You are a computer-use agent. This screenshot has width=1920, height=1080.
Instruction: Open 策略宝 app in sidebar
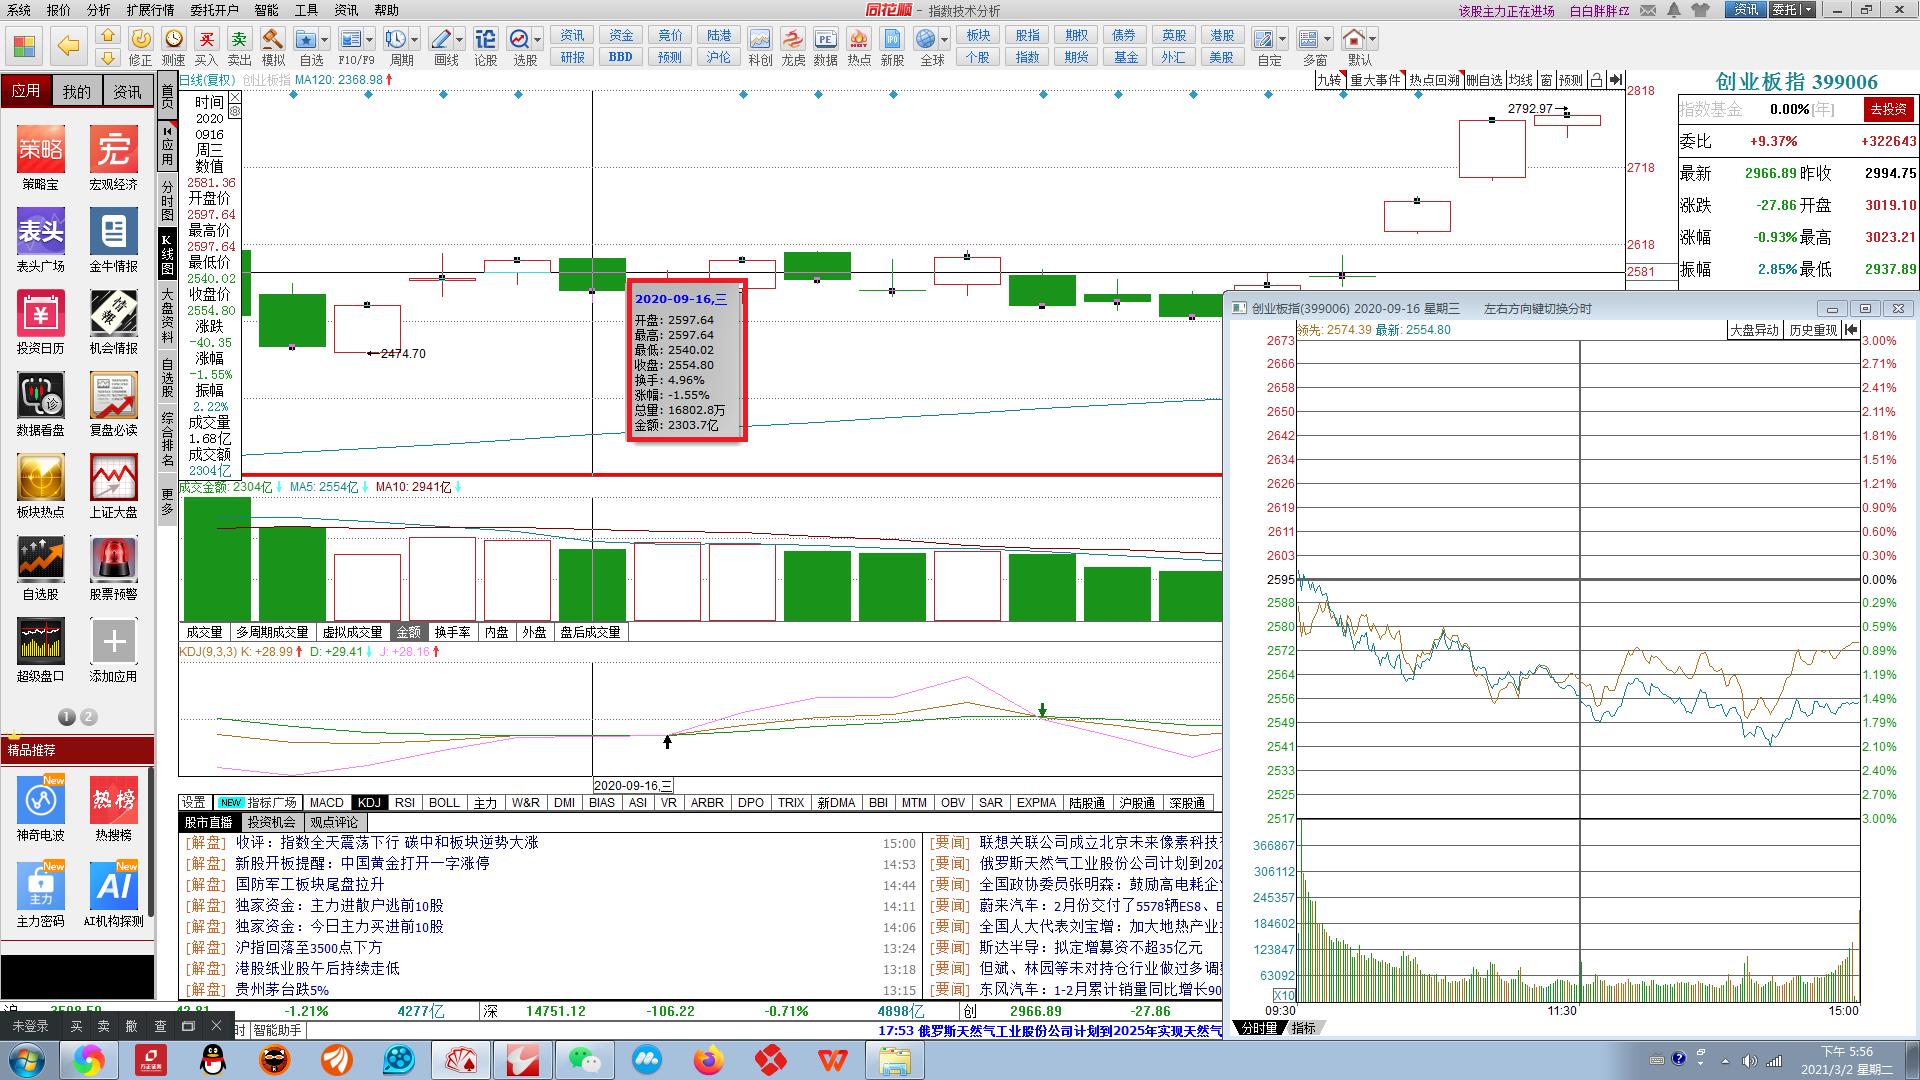coord(40,150)
